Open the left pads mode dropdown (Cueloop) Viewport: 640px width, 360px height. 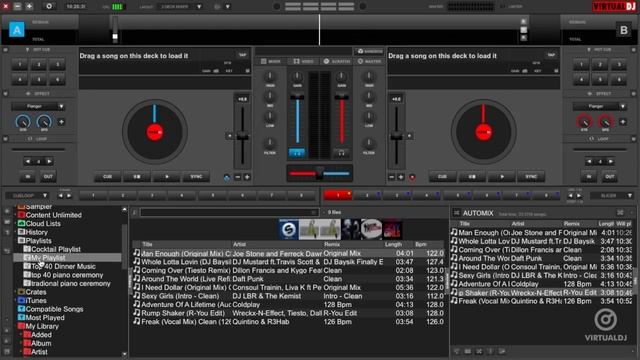pos(27,196)
